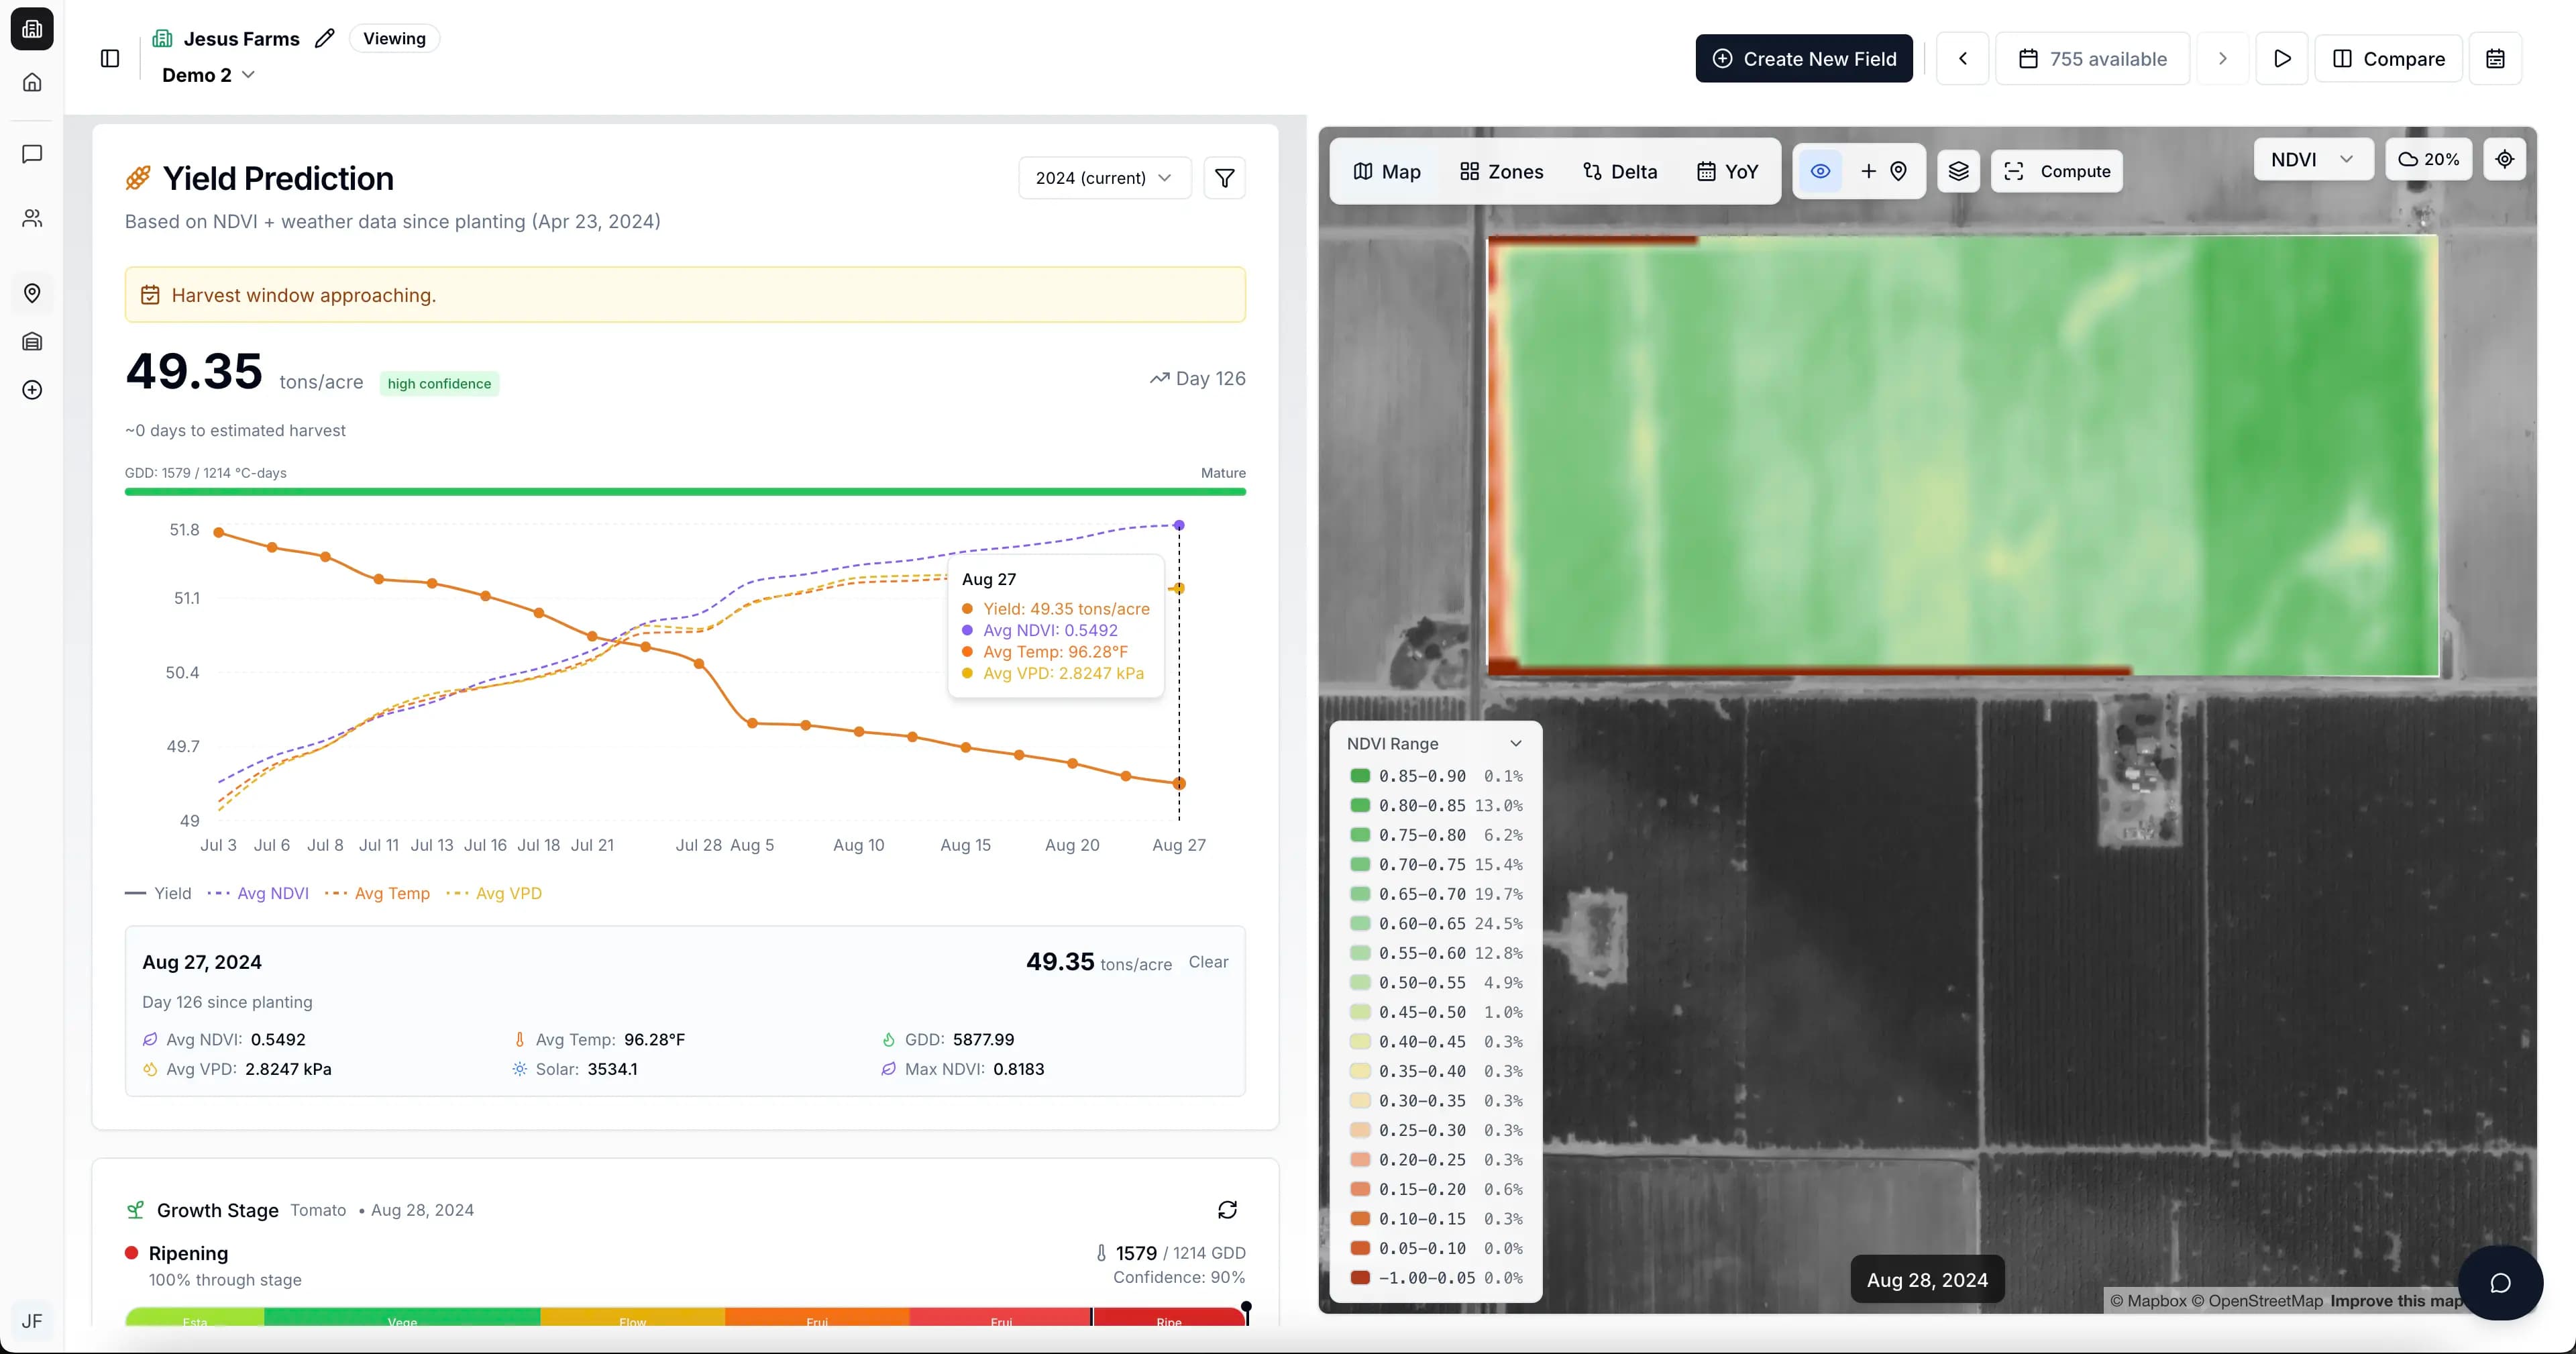The width and height of the screenshot is (2576, 1354).
Task: Edit the Jesus Farms name pencil icon
Action: tap(324, 38)
